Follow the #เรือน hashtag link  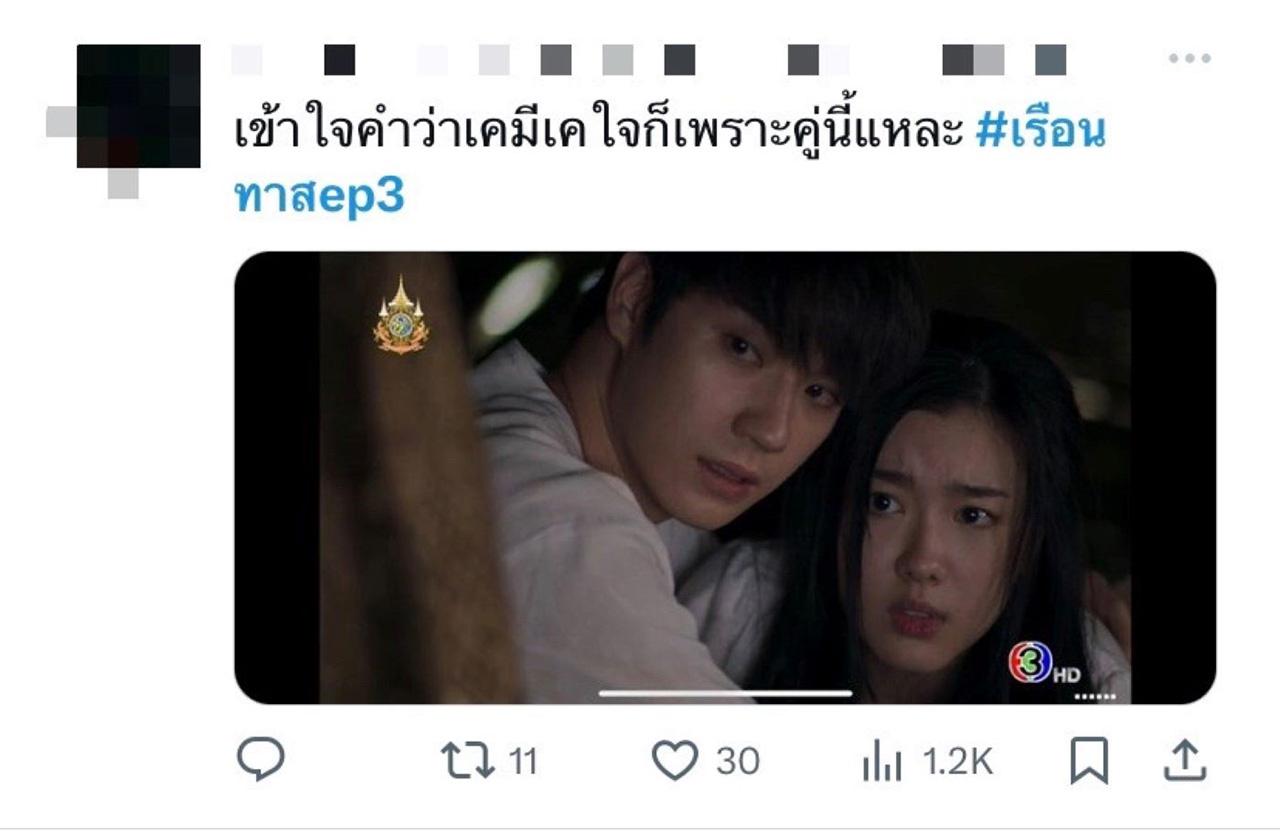tap(1040, 132)
